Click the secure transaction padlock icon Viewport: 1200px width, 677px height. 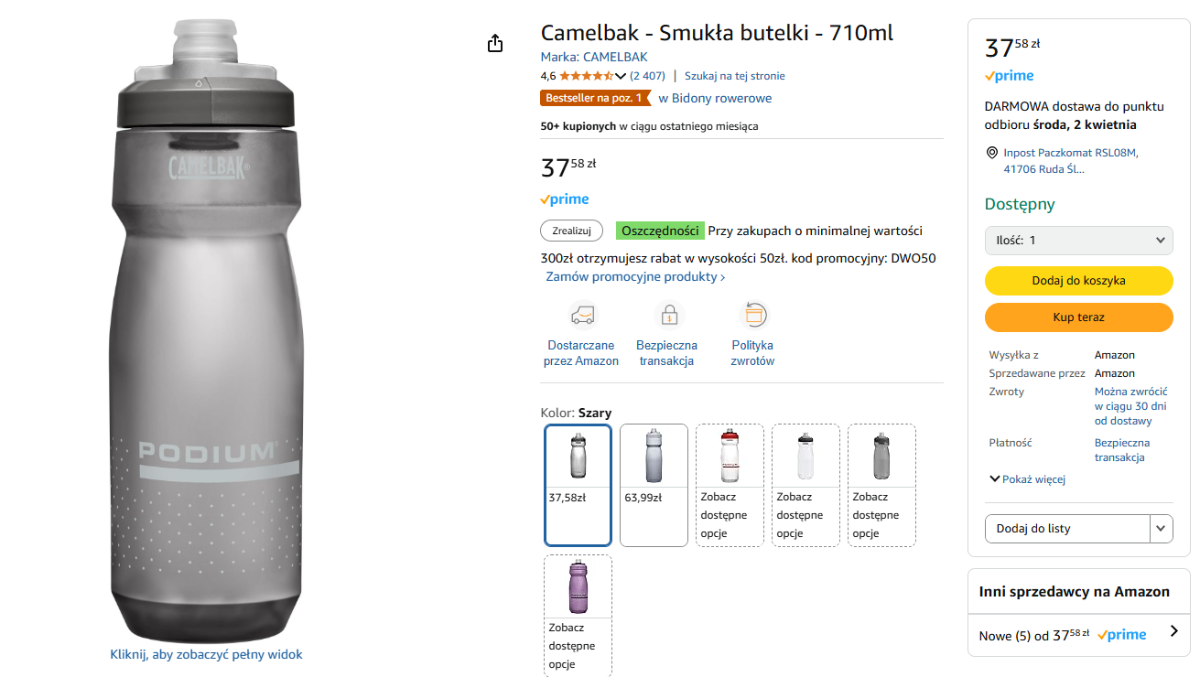tap(667, 315)
